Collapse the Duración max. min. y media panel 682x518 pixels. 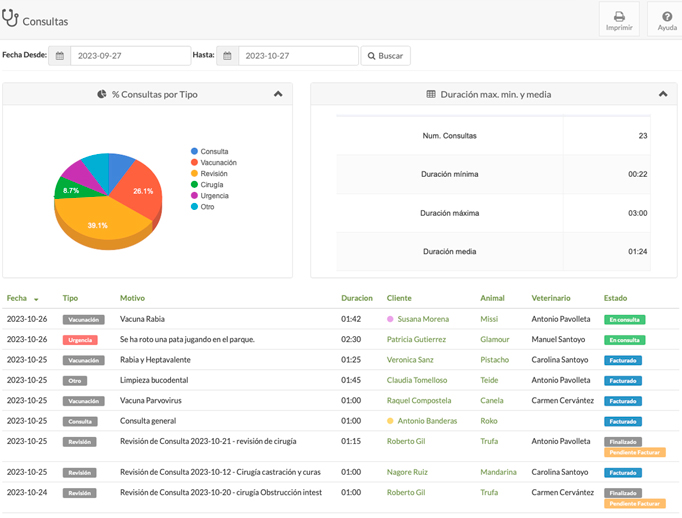coord(662,95)
